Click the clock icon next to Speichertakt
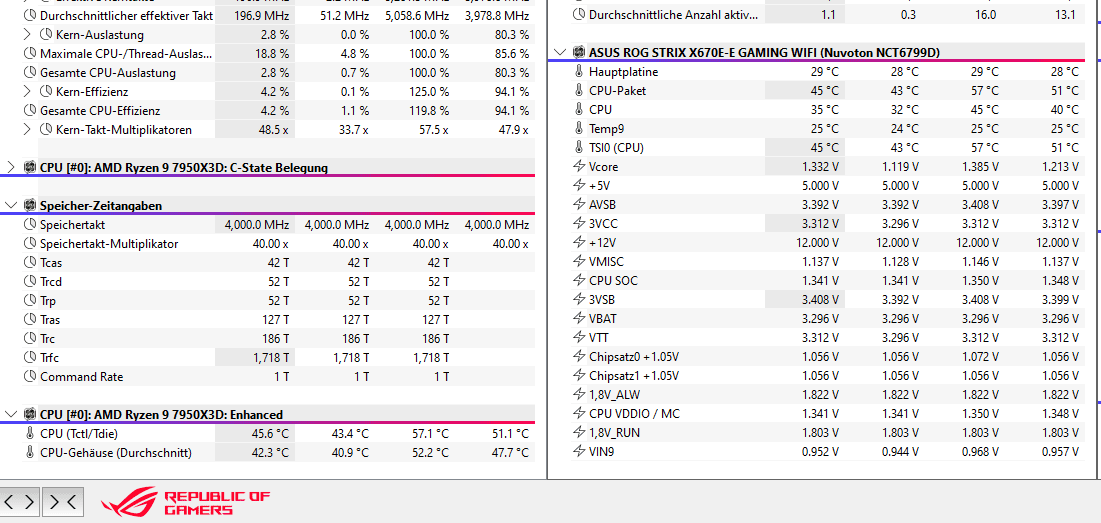 tap(29, 225)
